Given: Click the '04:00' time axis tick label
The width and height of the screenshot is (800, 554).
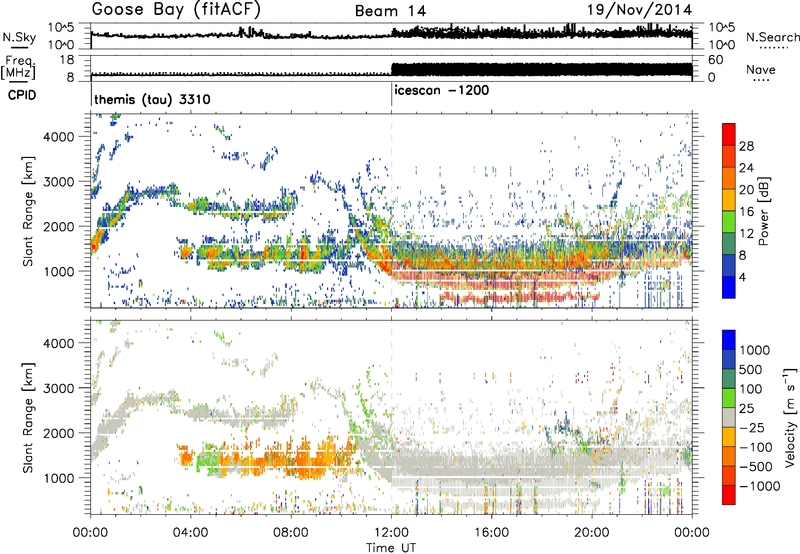Looking at the screenshot, I should click(191, 533).
